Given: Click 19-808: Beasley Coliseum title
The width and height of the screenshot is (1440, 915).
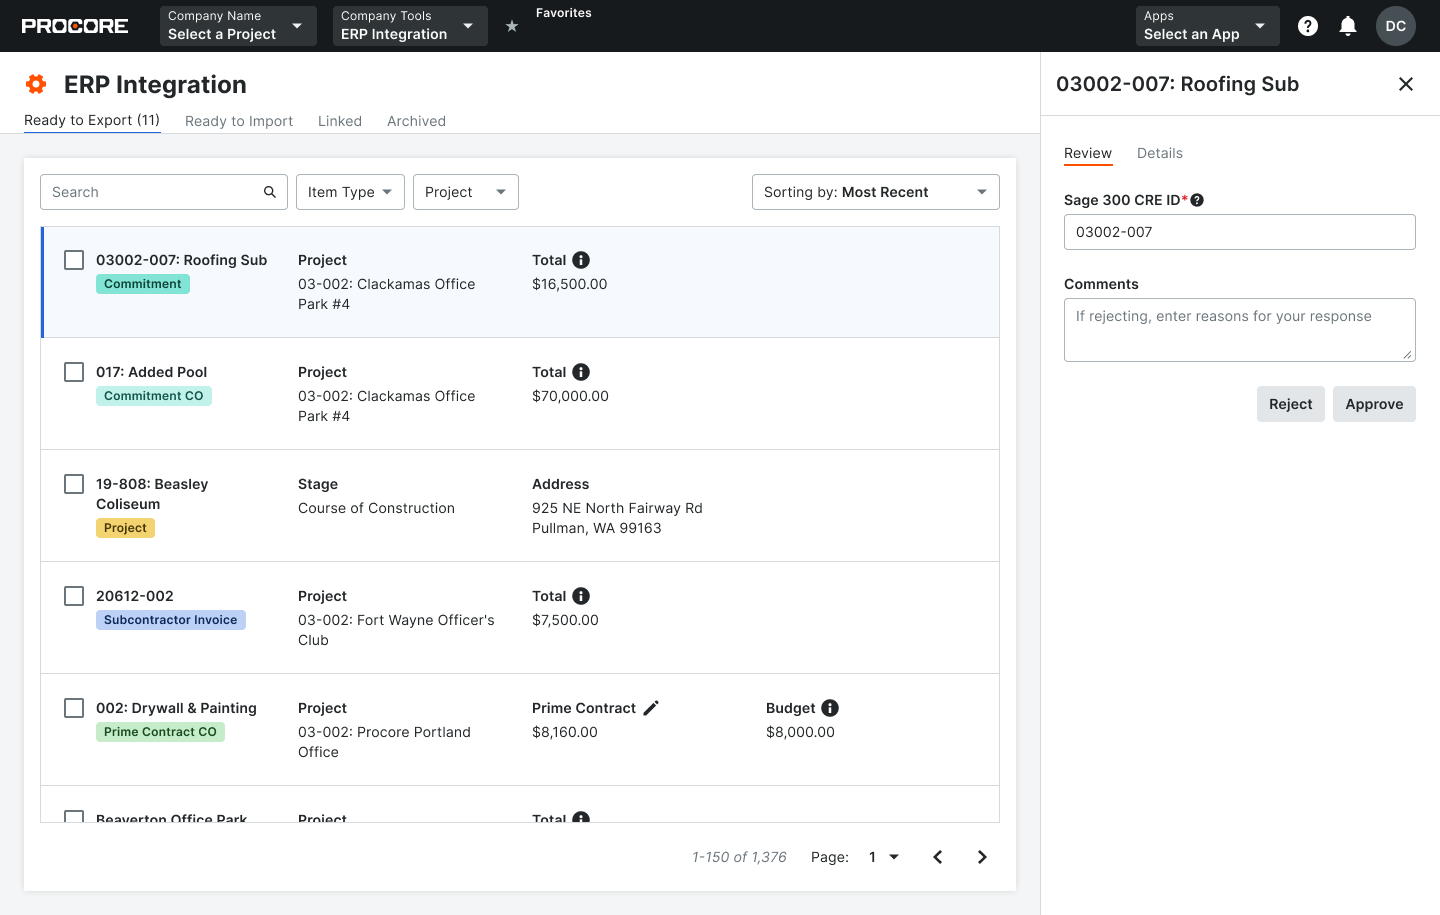Looking at the screenshot, I should coord(152,494).
